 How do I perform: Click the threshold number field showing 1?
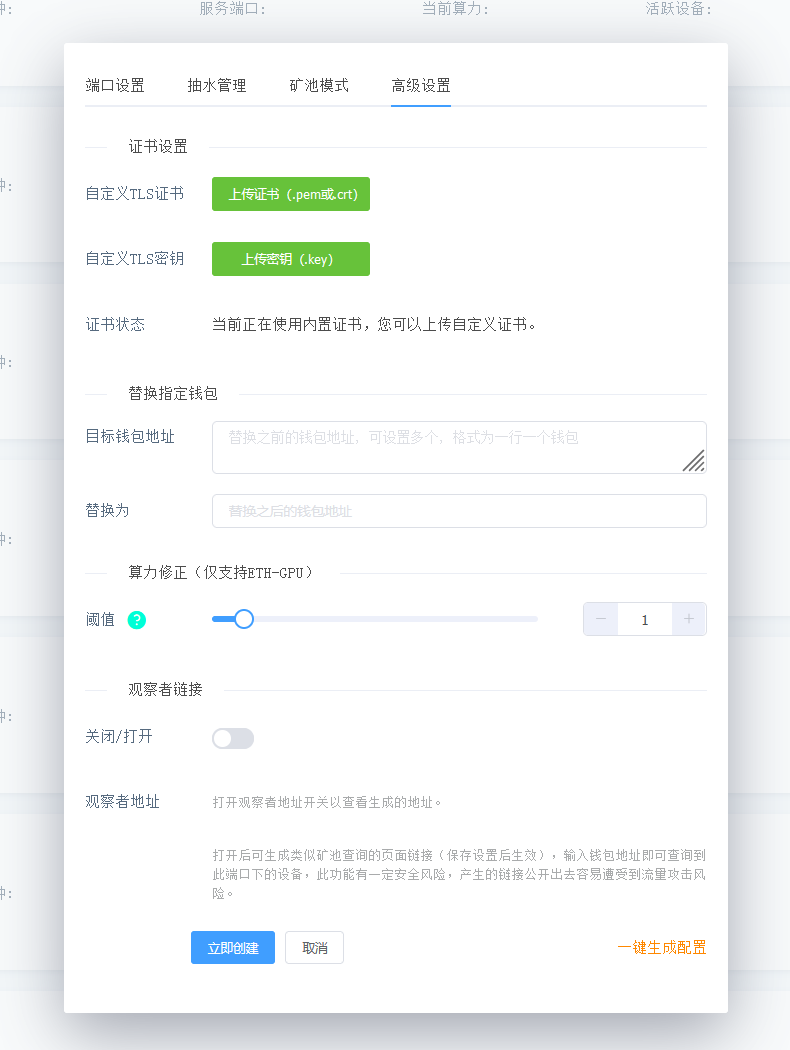[x=645, y=619]
